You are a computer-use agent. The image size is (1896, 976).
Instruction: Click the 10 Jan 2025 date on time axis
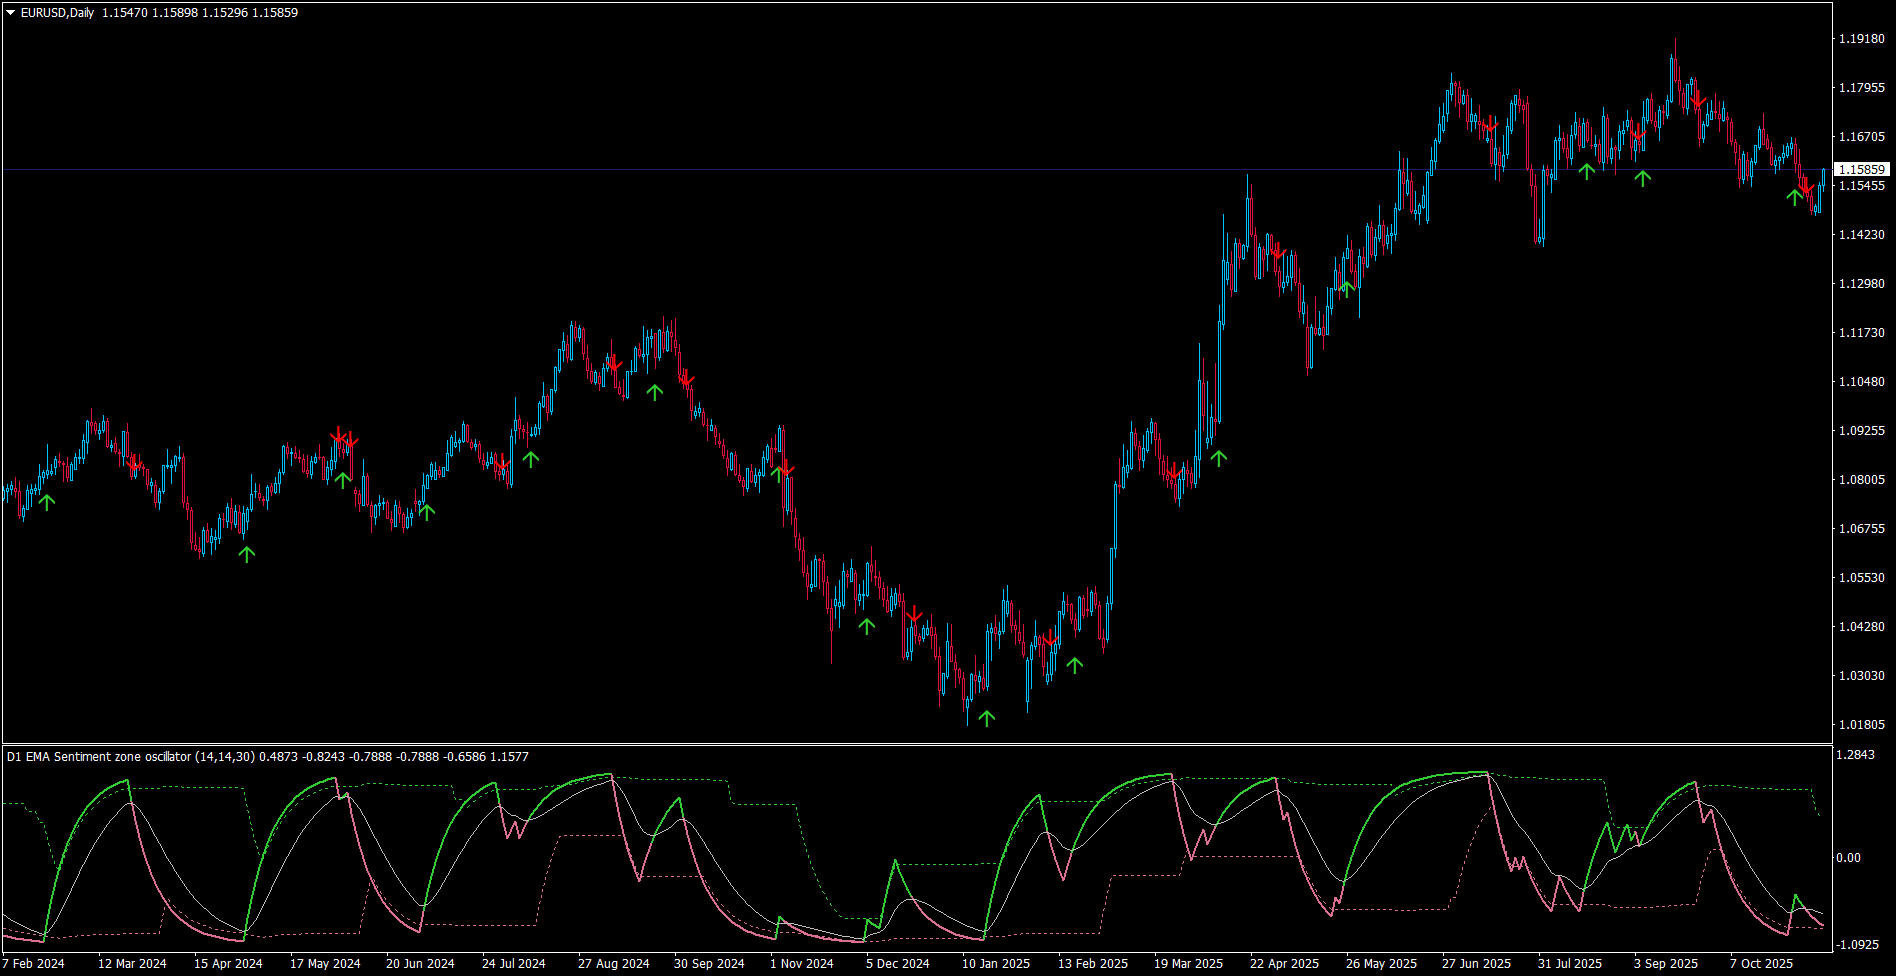click(x=996, y=964)
